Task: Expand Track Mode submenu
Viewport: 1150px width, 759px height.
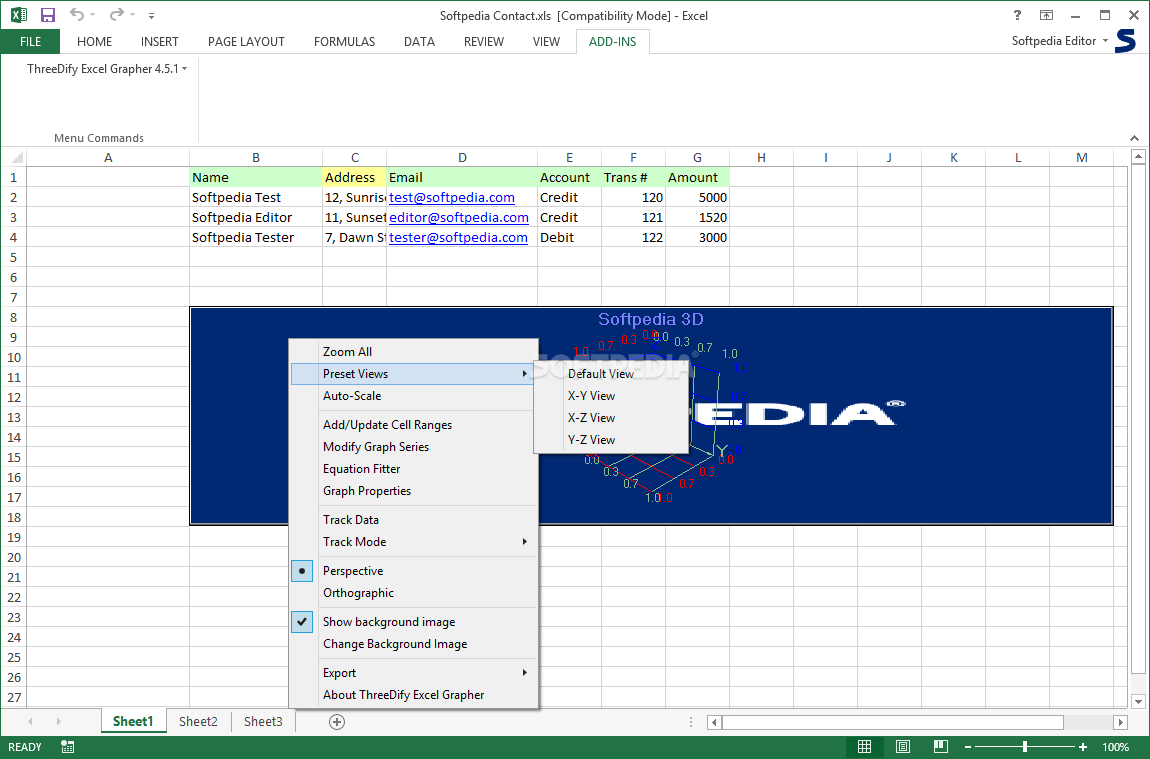Action: (x=414, y=542)
